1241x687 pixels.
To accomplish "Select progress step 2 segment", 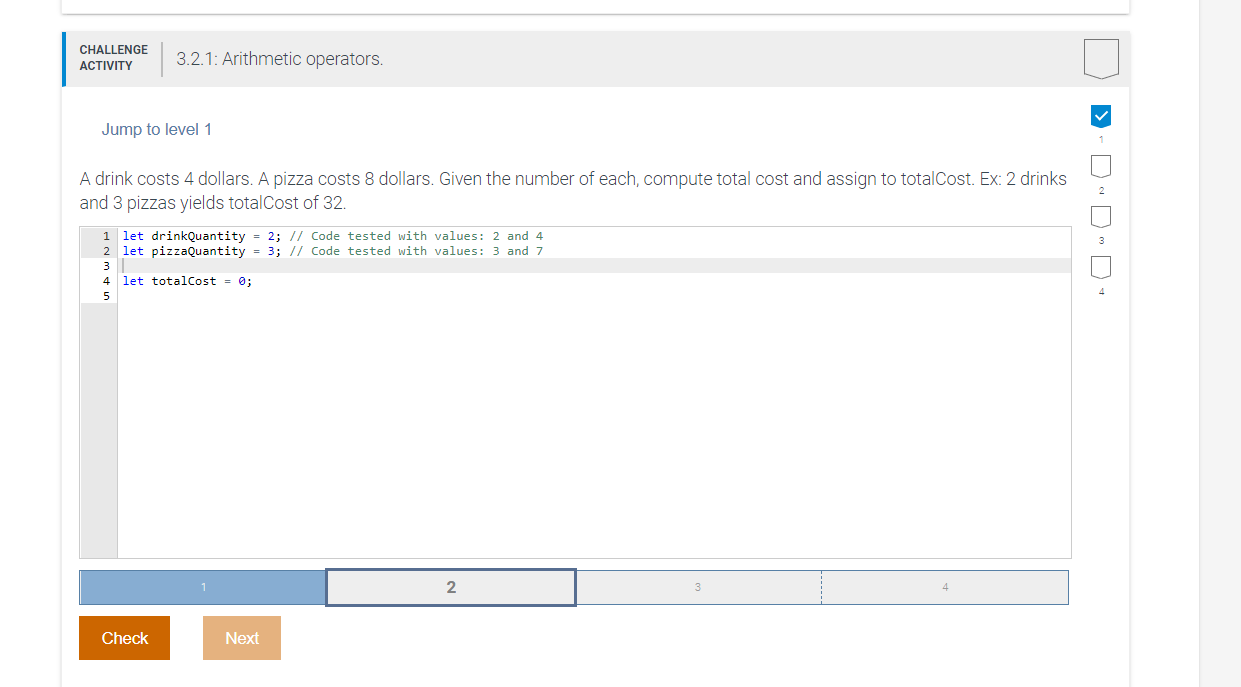I will tap(450, 587).
